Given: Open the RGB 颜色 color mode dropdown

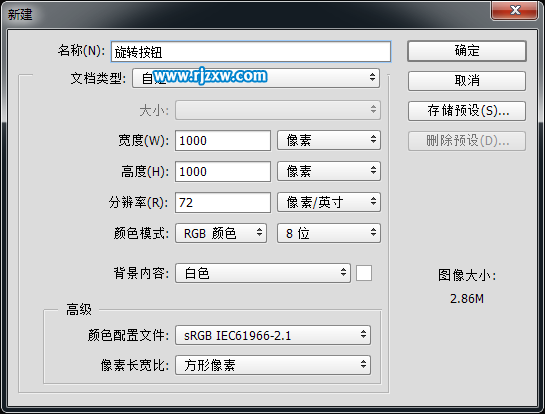Looking at the screenshot, I should 221,233.
